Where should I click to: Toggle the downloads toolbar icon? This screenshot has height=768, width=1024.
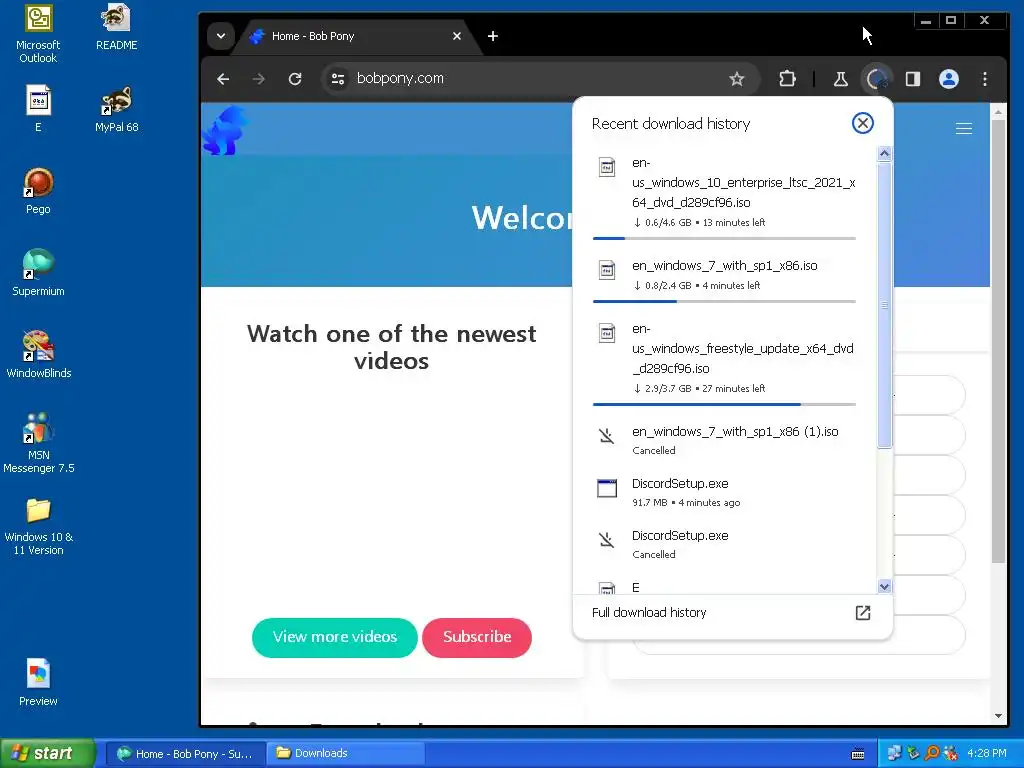[876, 79]
